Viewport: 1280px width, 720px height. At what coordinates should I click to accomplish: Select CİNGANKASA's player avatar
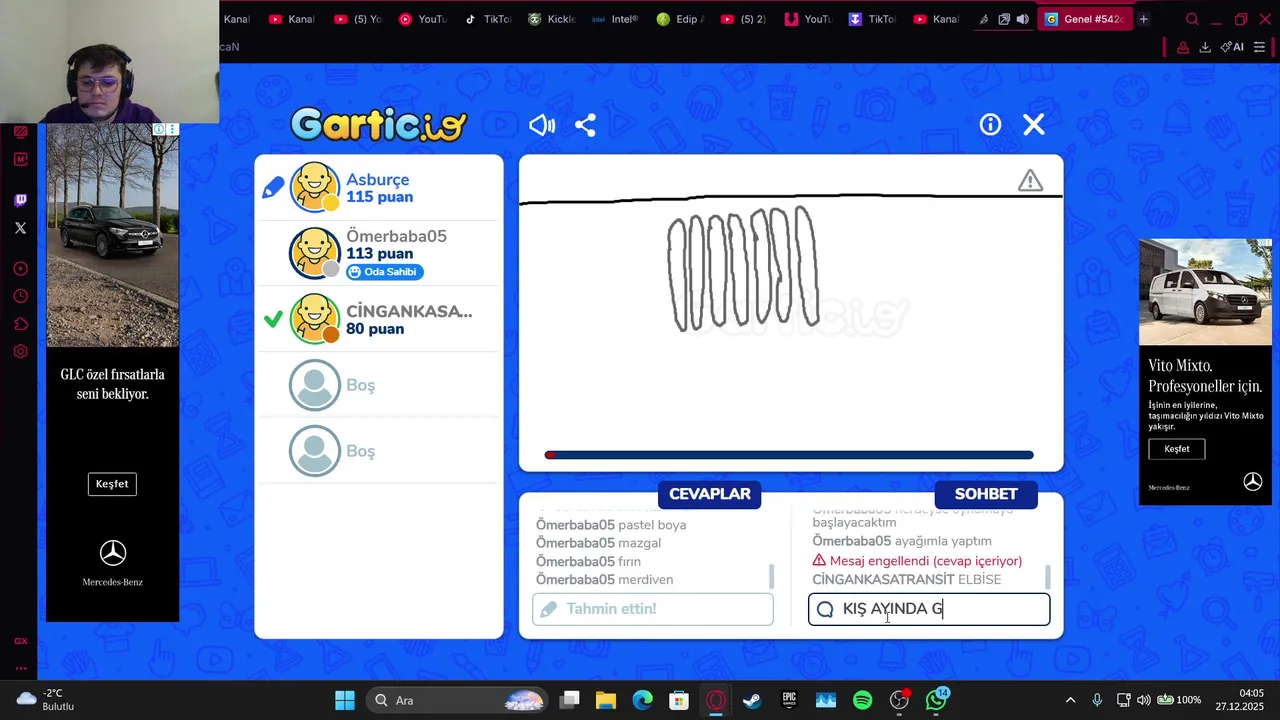point(315,319)
